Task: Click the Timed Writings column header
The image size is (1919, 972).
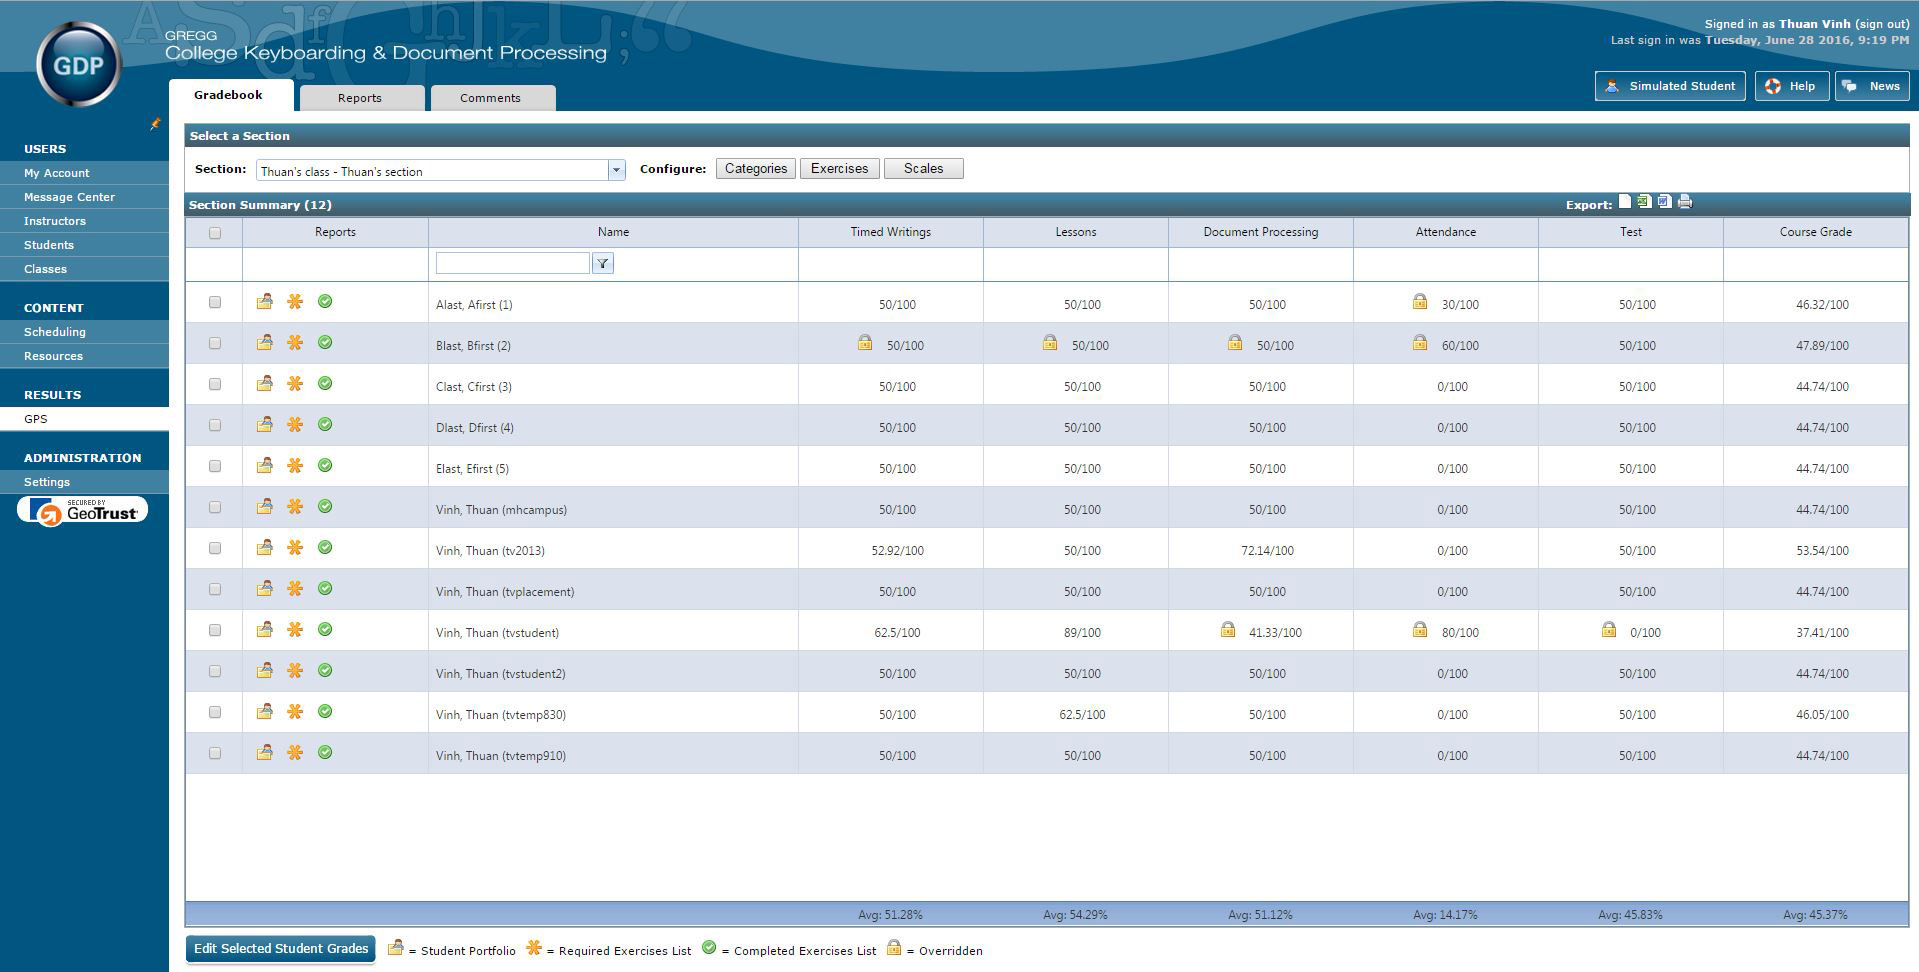Action: [x=891, y=232]
